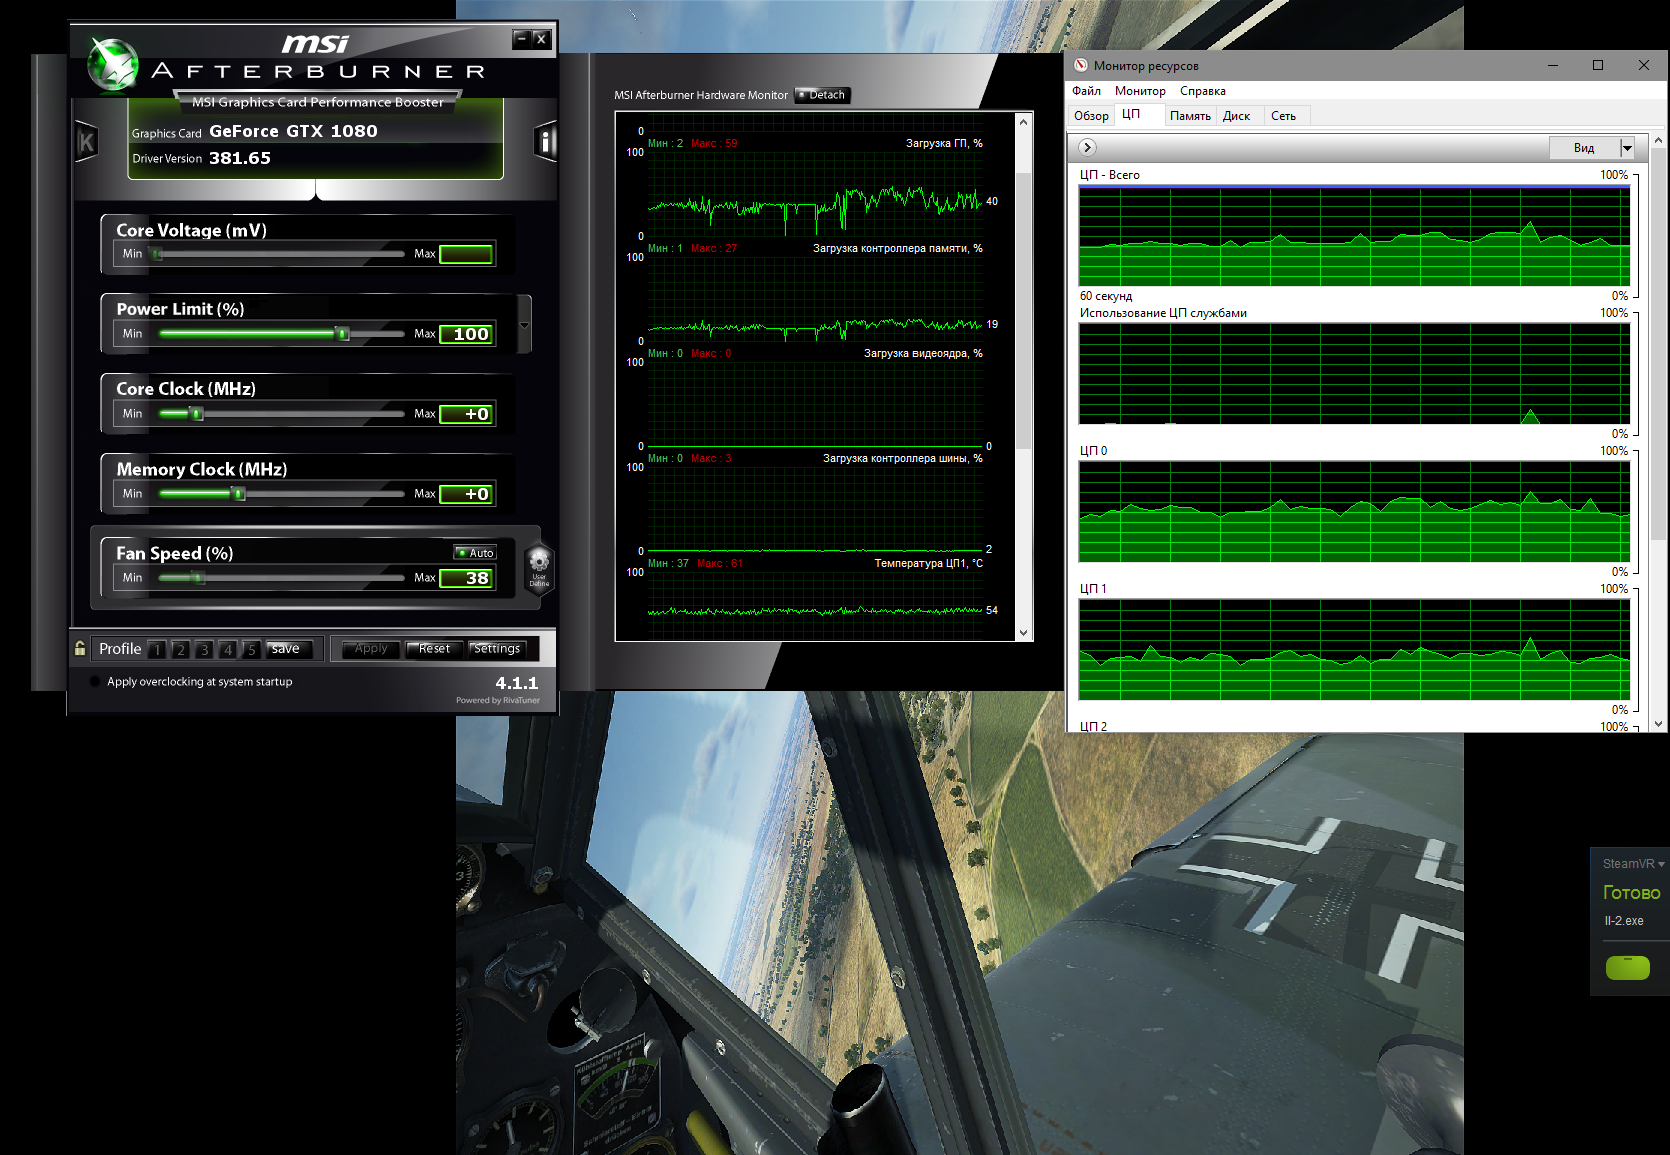The height and width of the screenshot is (1155, 1670).
Task: Open the fan User Define gear icon
Action: pyautogui.click(x=539, y=567)
